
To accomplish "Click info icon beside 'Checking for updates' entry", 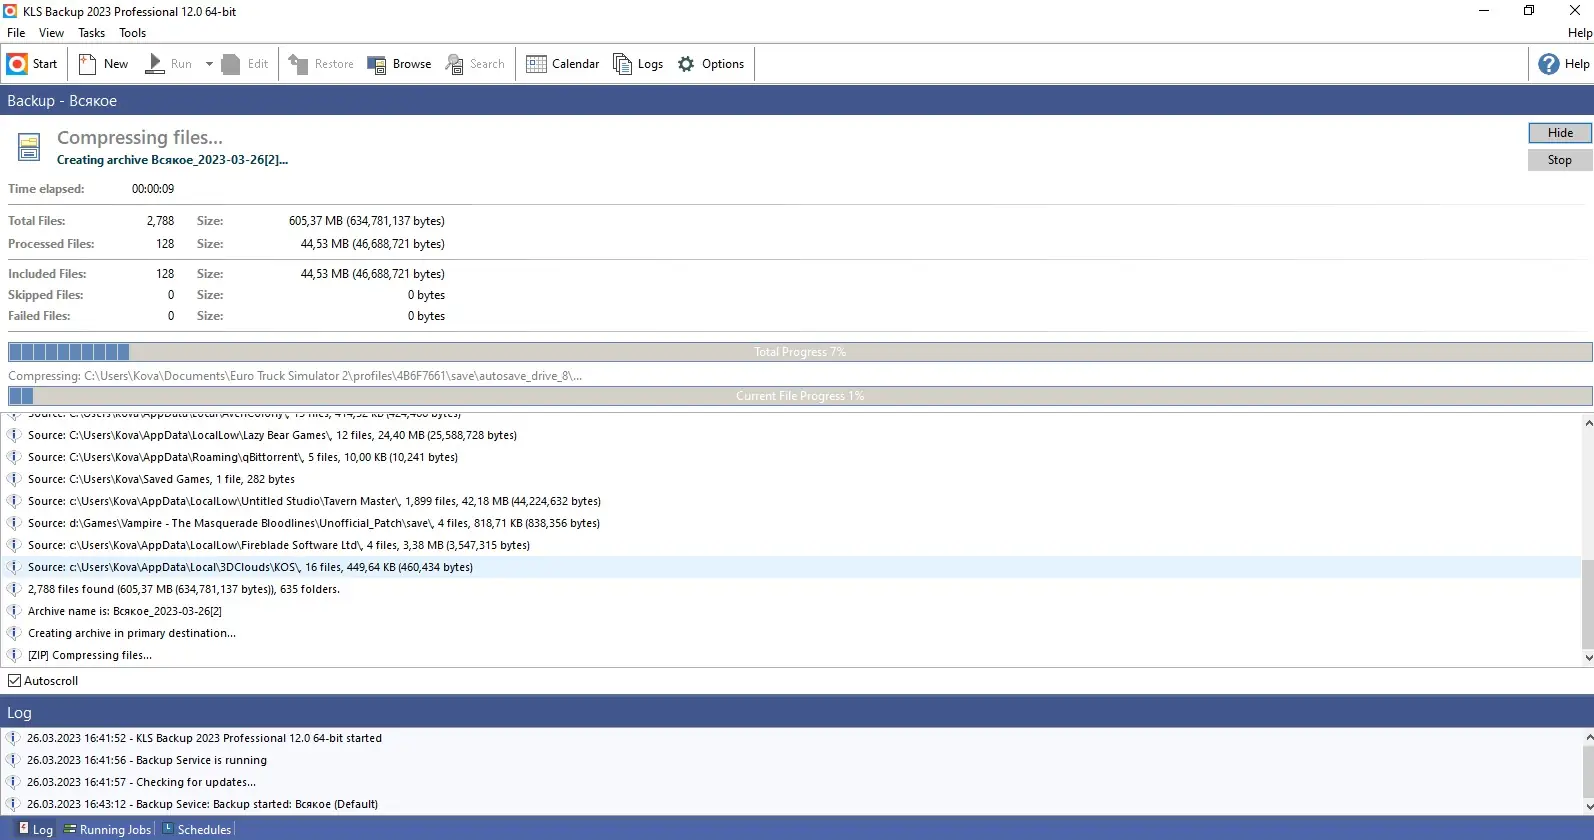I will [x=13, y=782].
